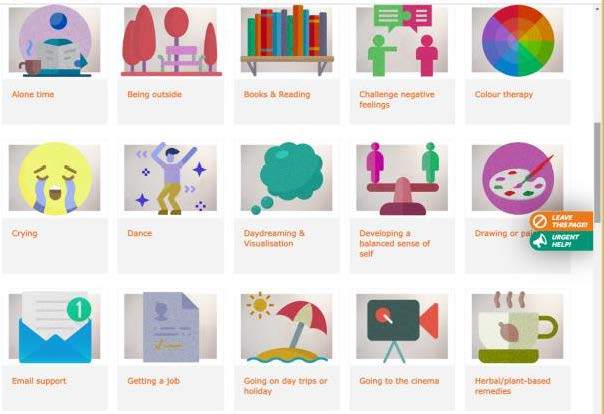Click the Urgent Help button
The image size is (604, 414).
point(561,241)
